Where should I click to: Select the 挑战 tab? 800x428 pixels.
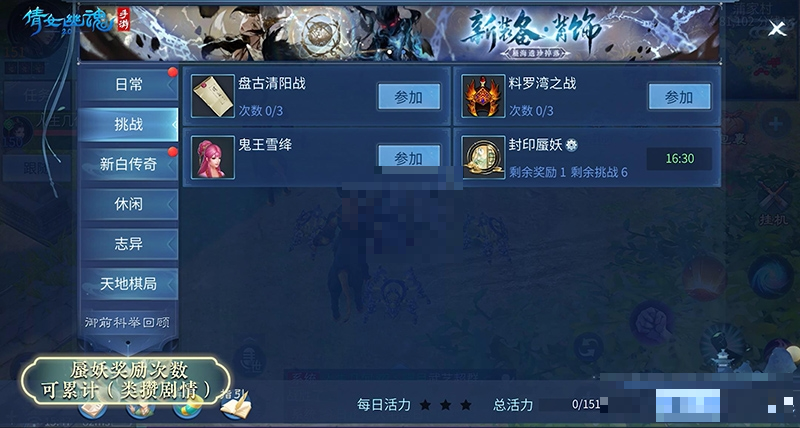[129, 124]
